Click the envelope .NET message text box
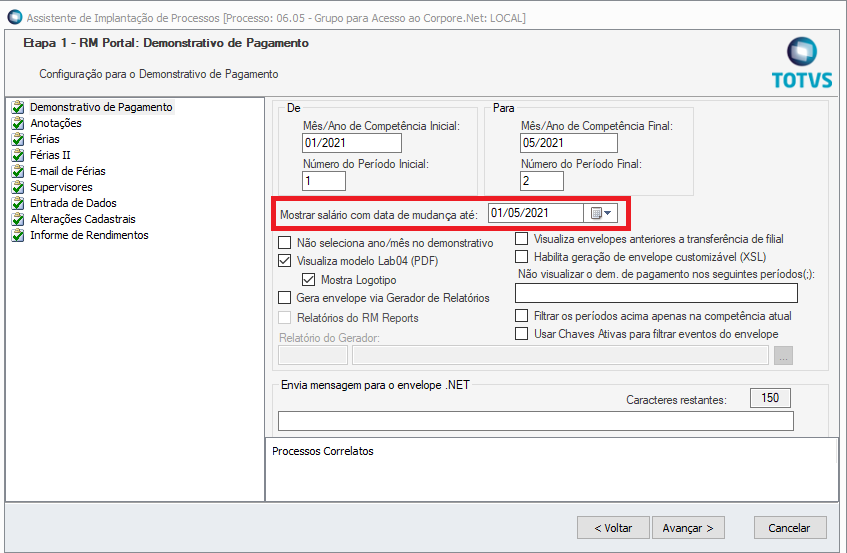The width and height of the screenshot is (847, 553). click(x=535, y=421)
